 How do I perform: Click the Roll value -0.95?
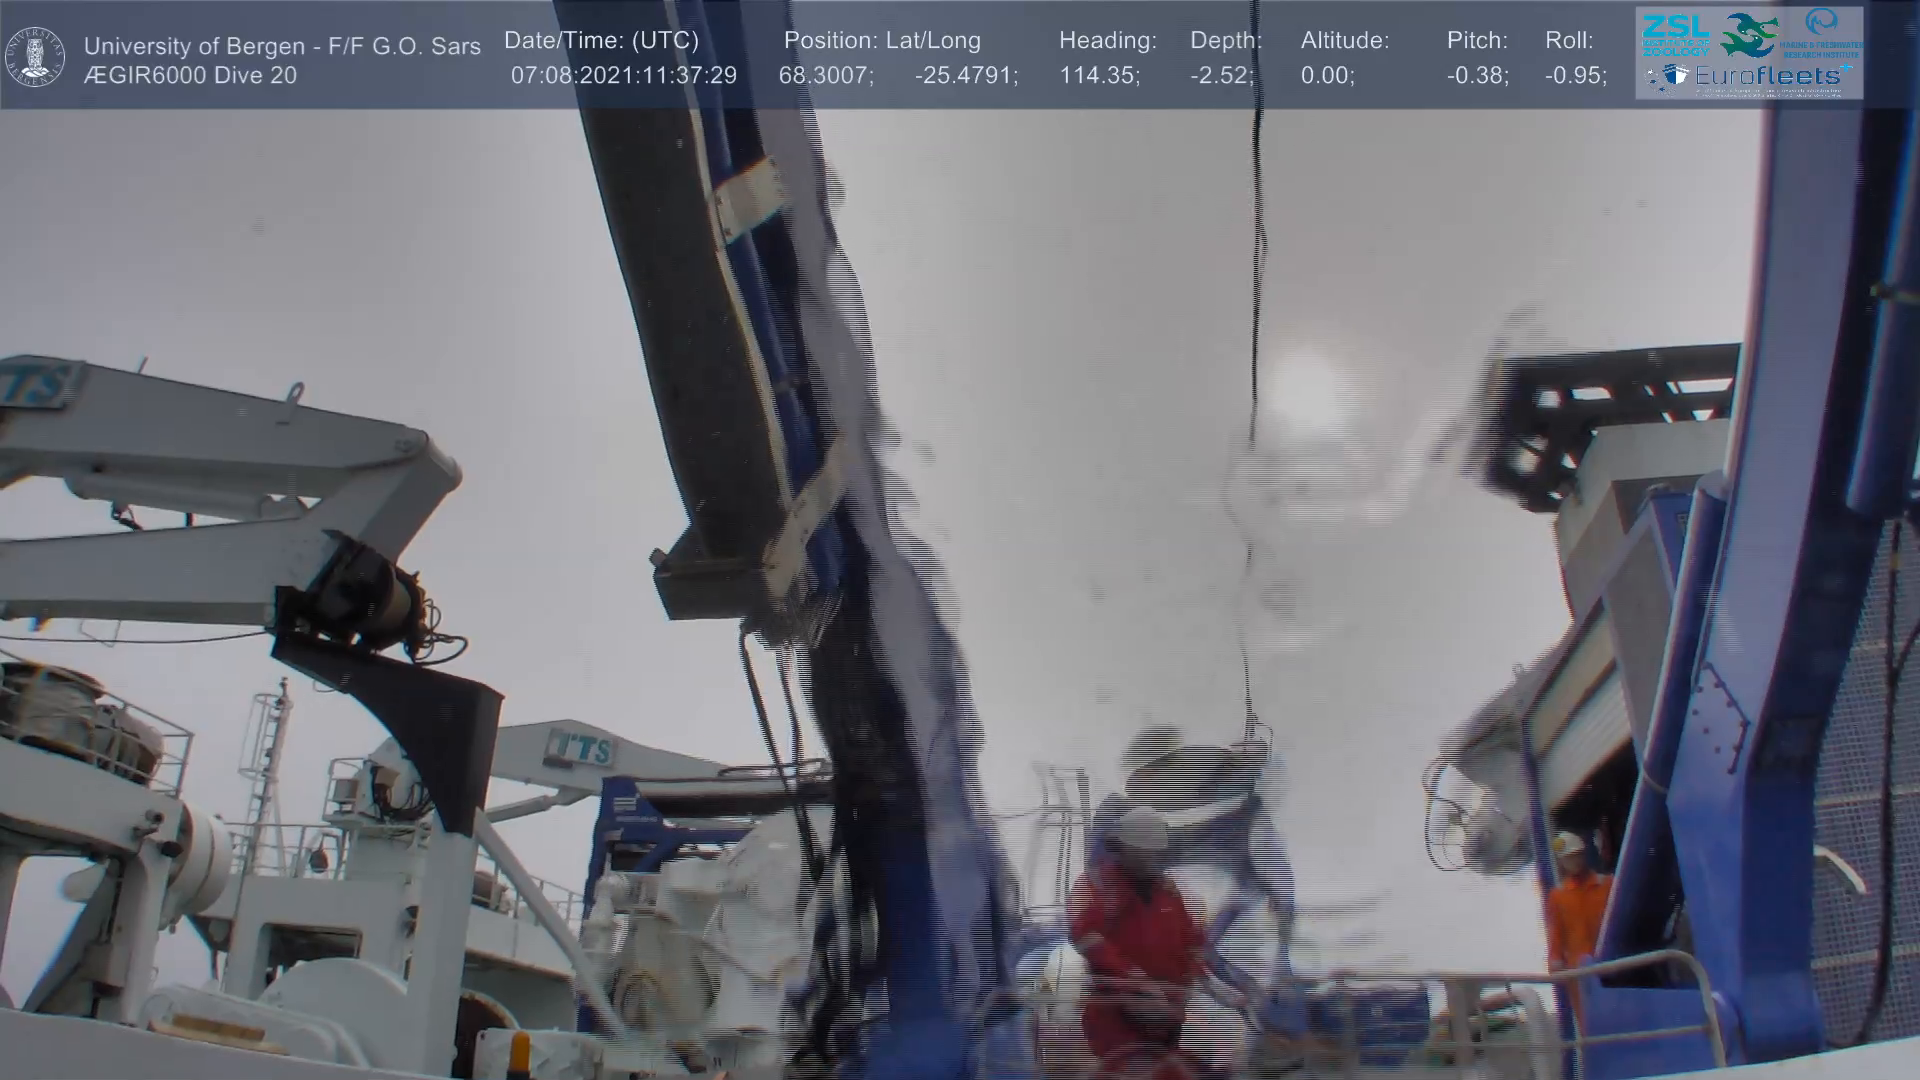(x=1575, y=76)
